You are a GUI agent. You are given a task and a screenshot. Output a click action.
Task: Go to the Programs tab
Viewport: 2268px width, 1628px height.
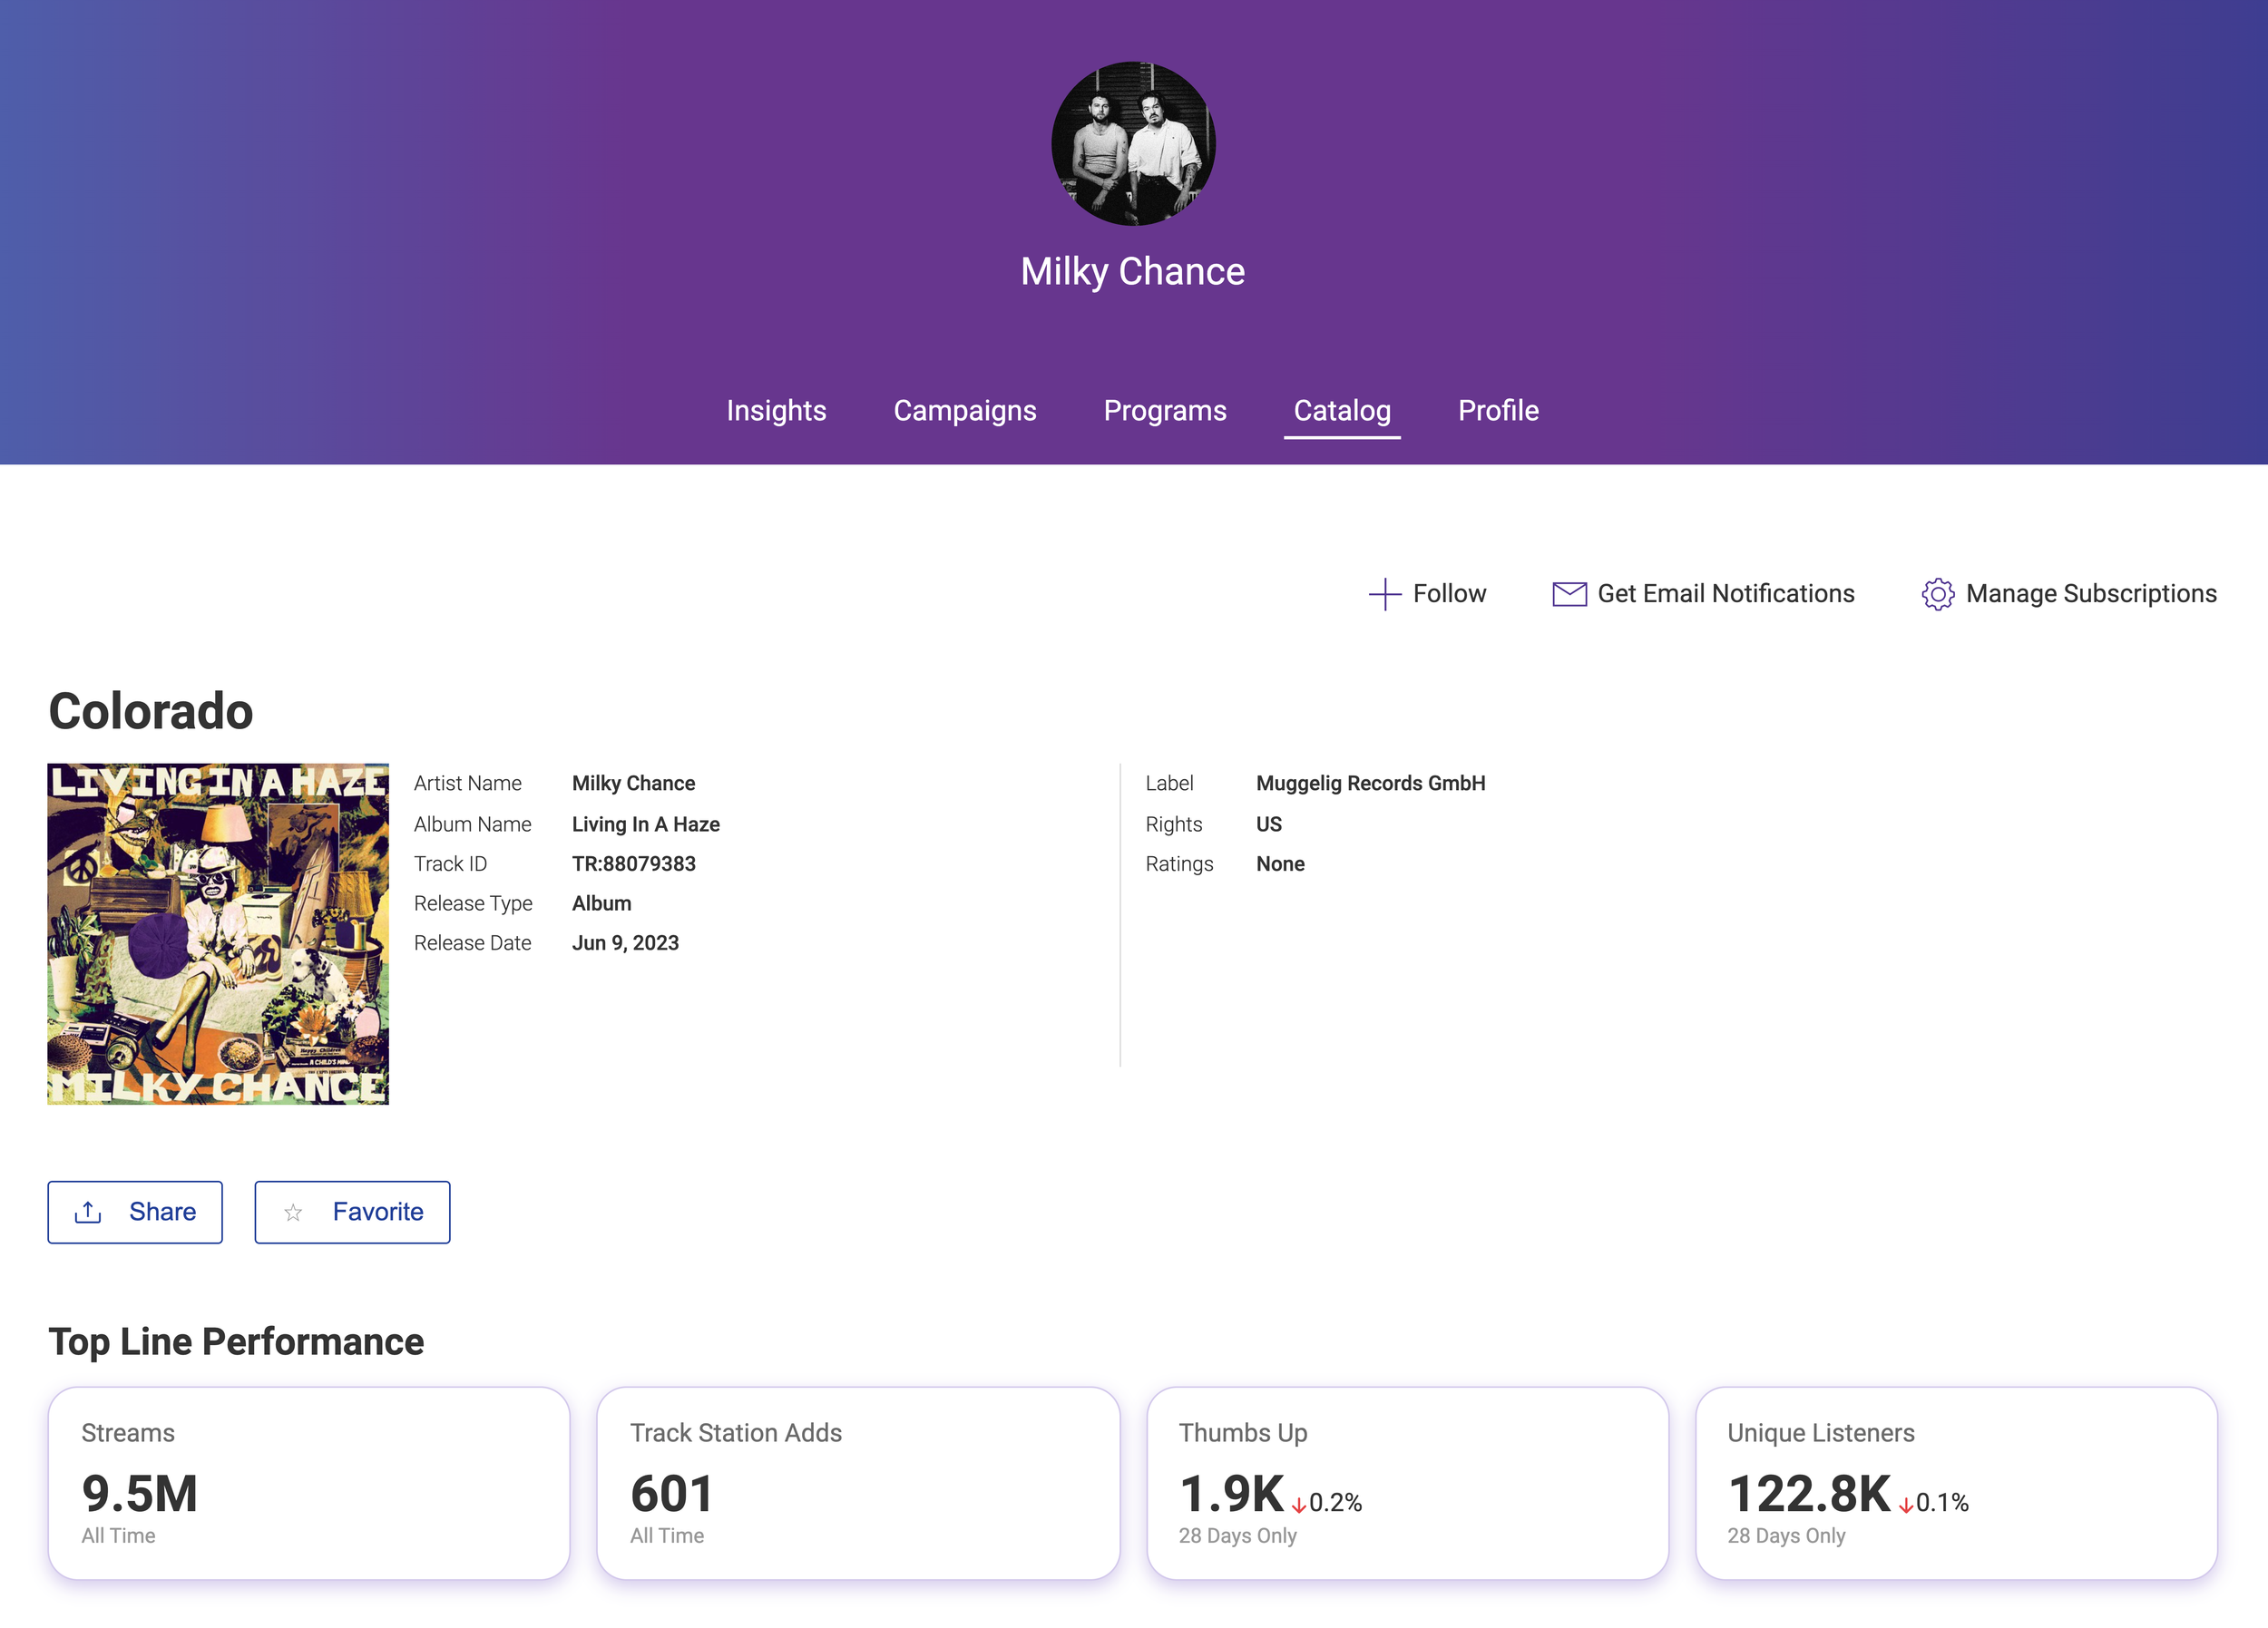click(x=1164, y=410)
